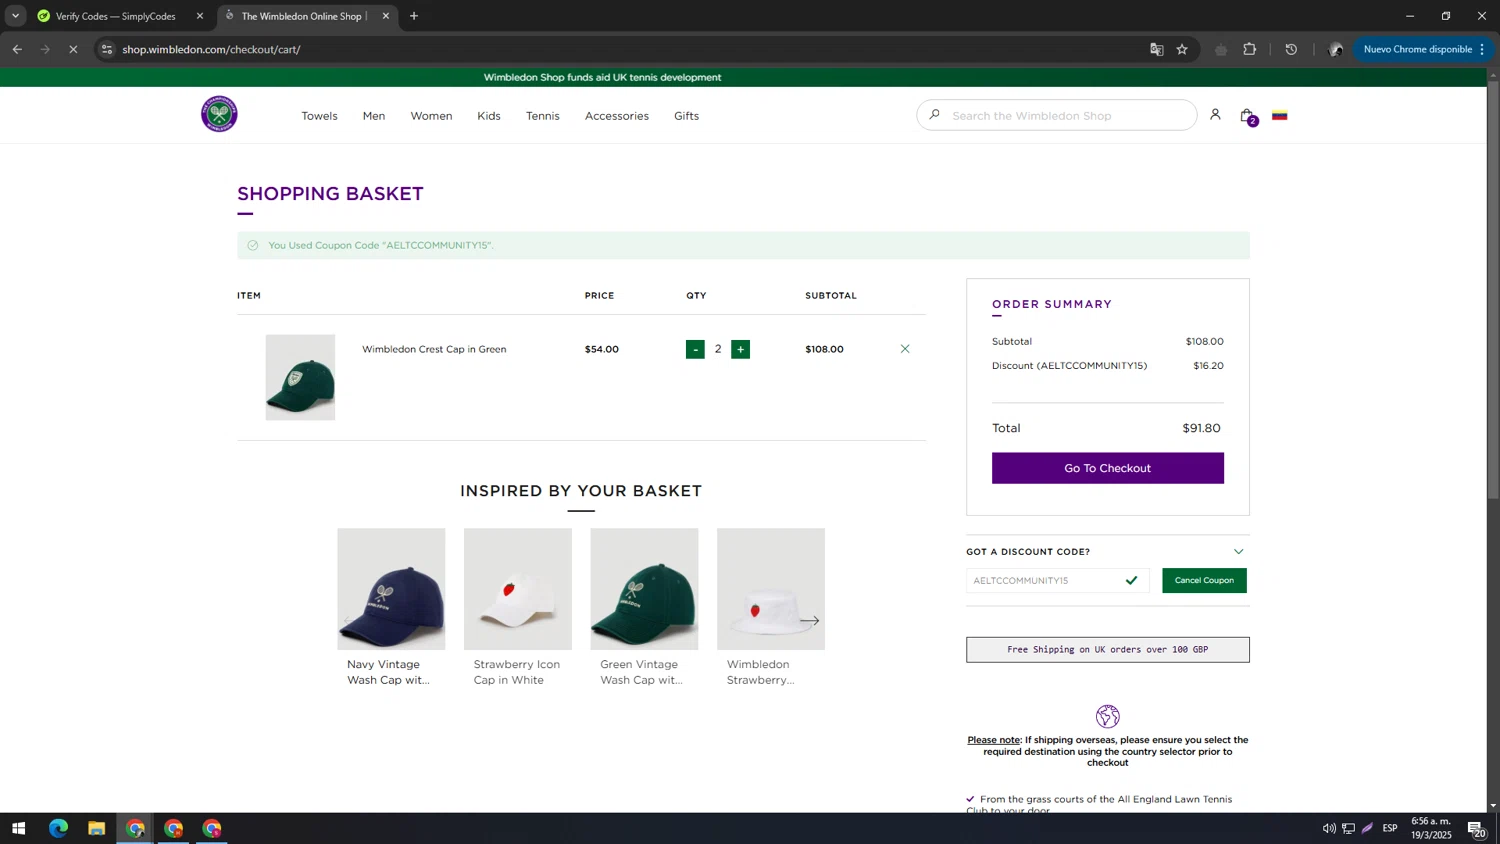
Task: Open Chrome profile avatar
Action: pyautogui.click(x=1336, y=49)
